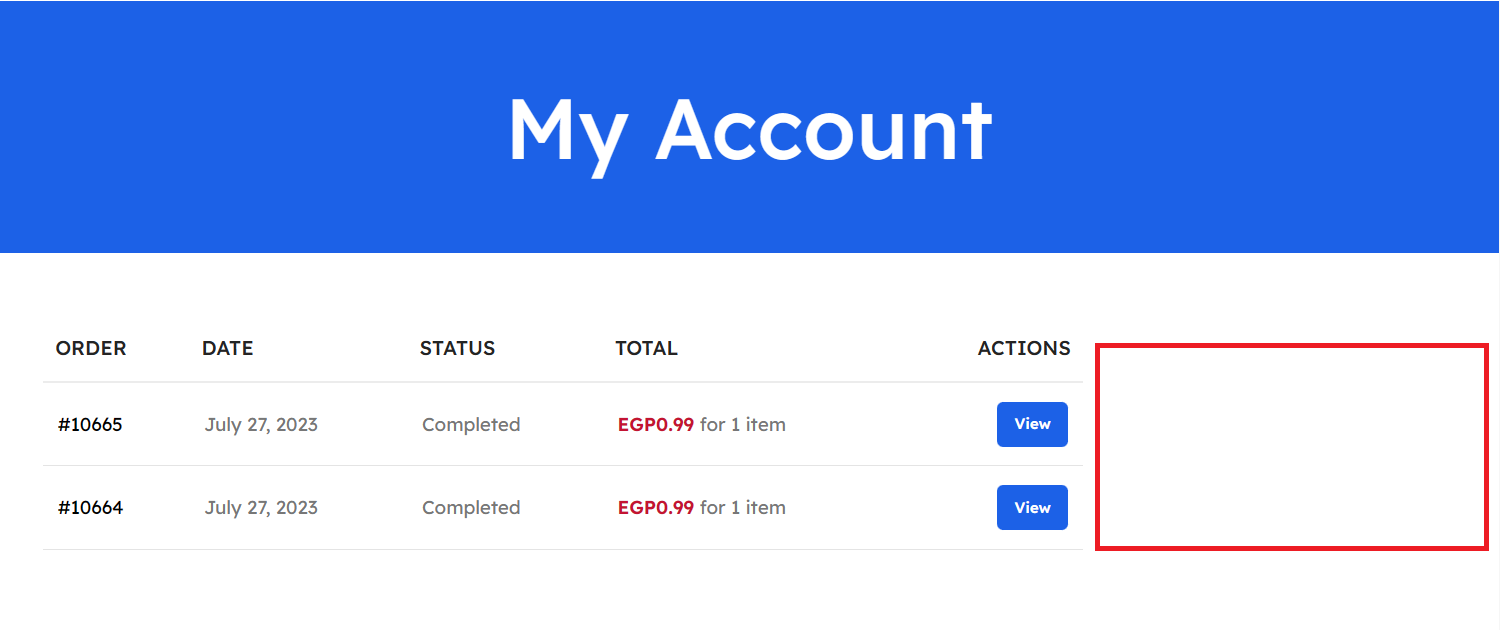The width and height of the screenshot is (1500, 630).
Task: Click the ACTIONS column header
Action: [x=1024, y=348]
